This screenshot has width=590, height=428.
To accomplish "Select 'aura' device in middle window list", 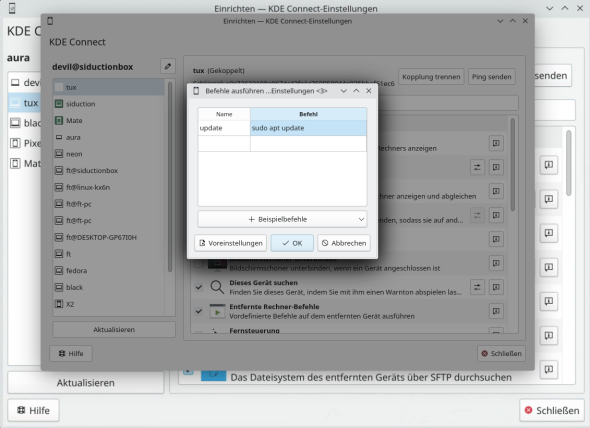I will (x=109, y=137).
